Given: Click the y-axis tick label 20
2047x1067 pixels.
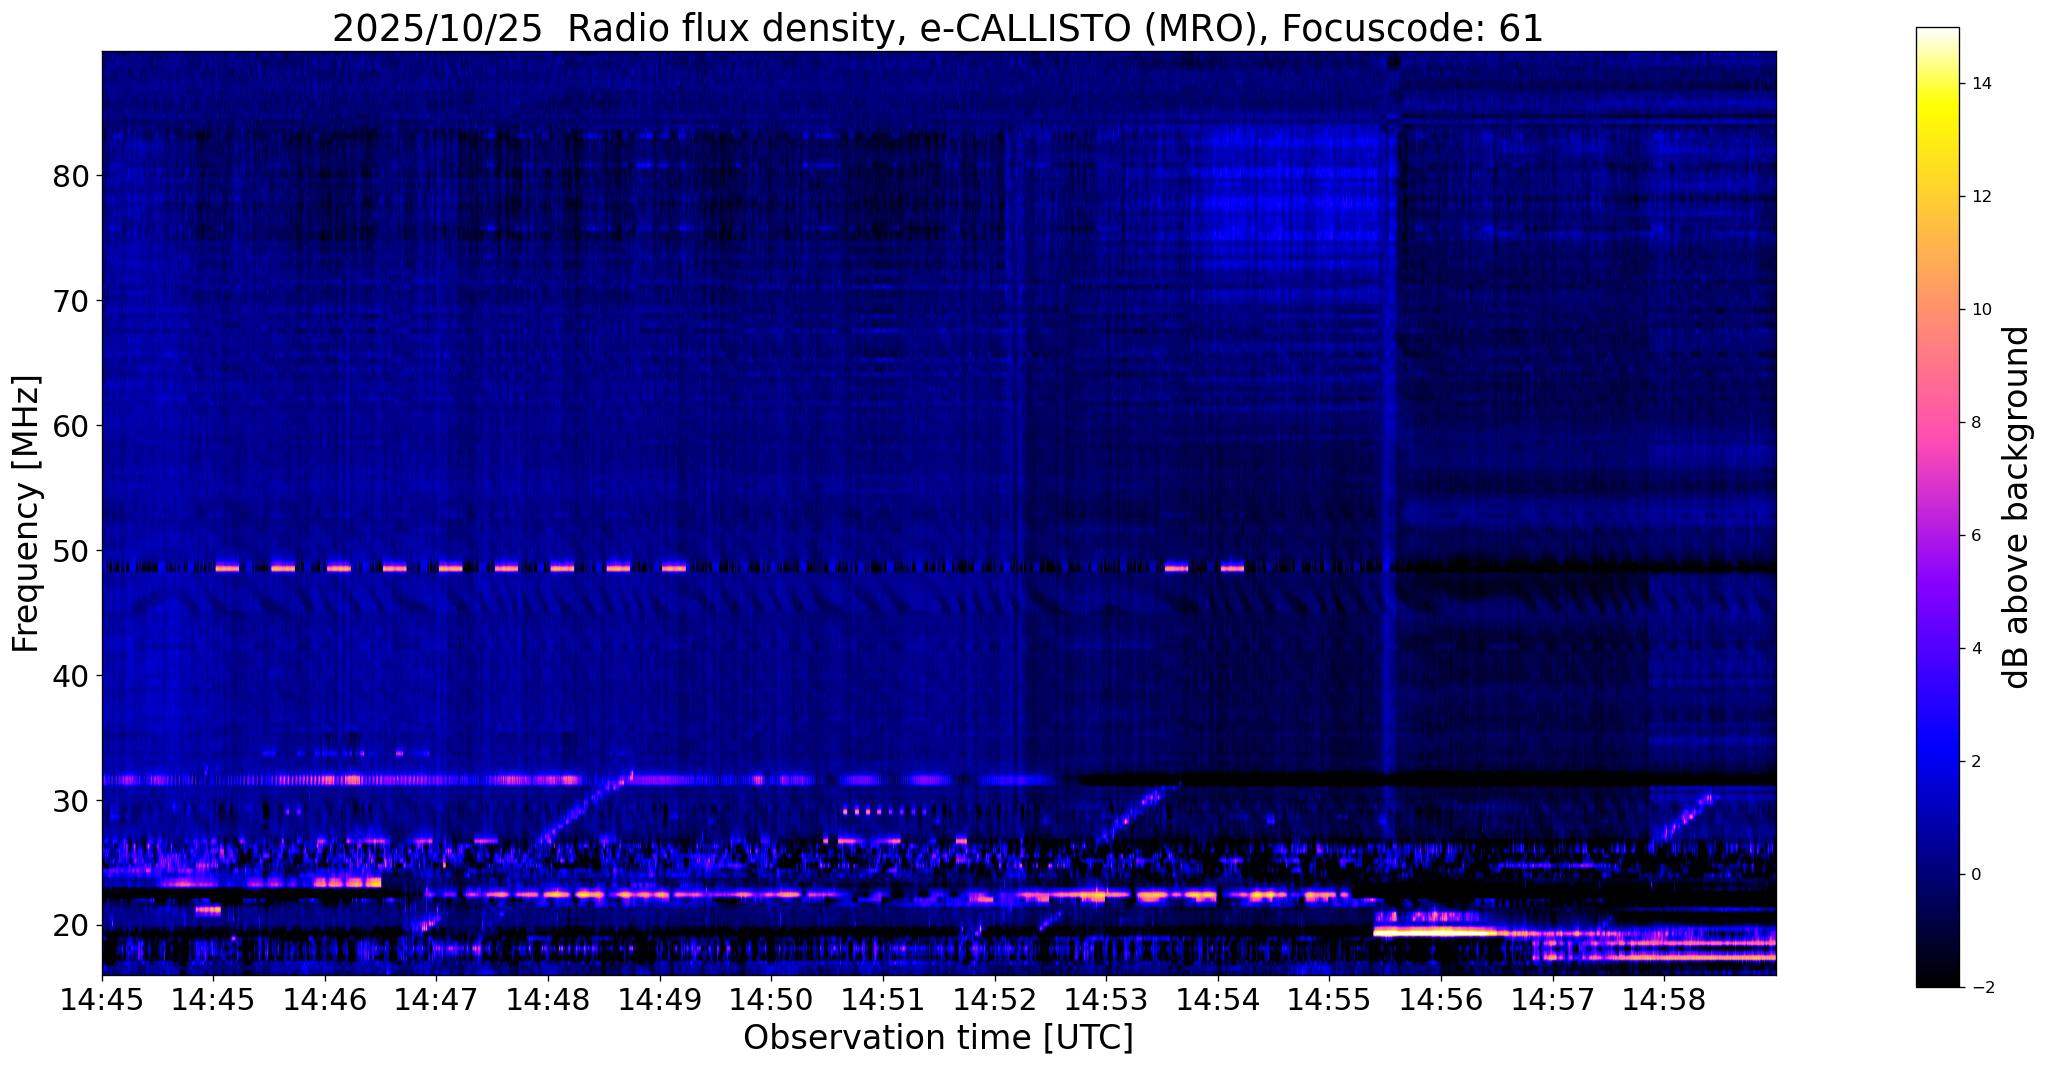Looking at the screenshot, I should click(71, 926).
